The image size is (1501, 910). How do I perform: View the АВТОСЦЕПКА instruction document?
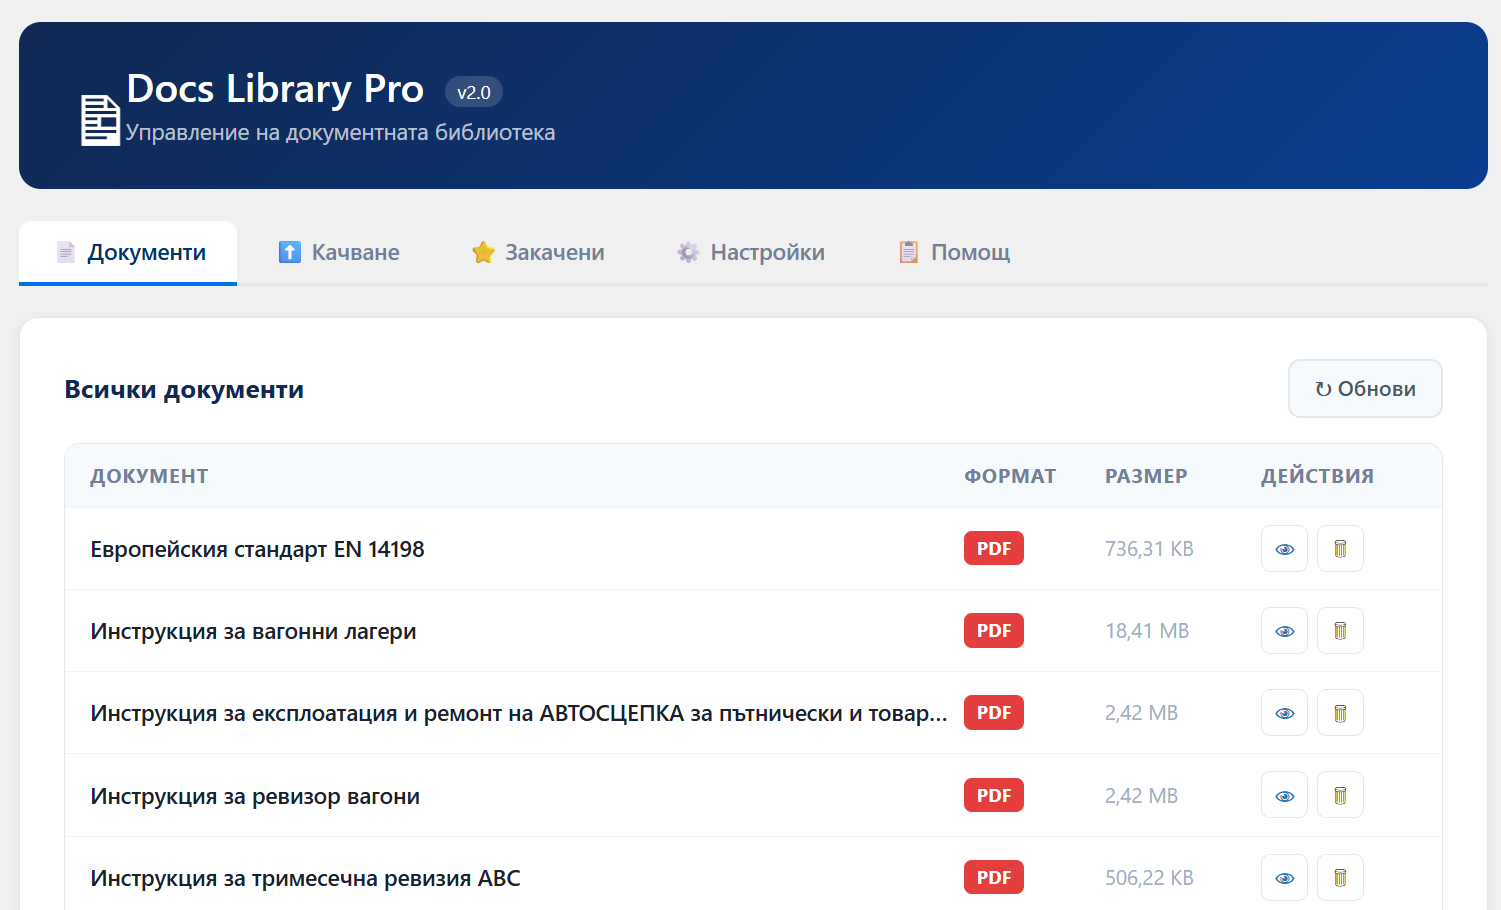(1284, 713)
